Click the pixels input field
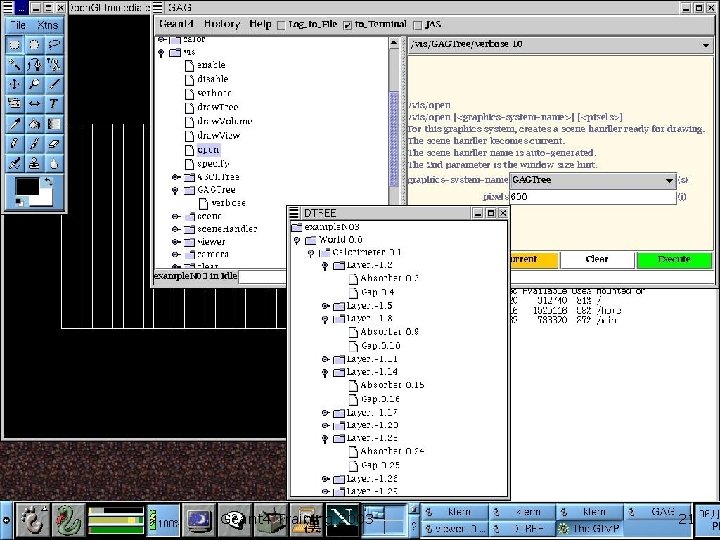720x540 pixels. point(592,197)
